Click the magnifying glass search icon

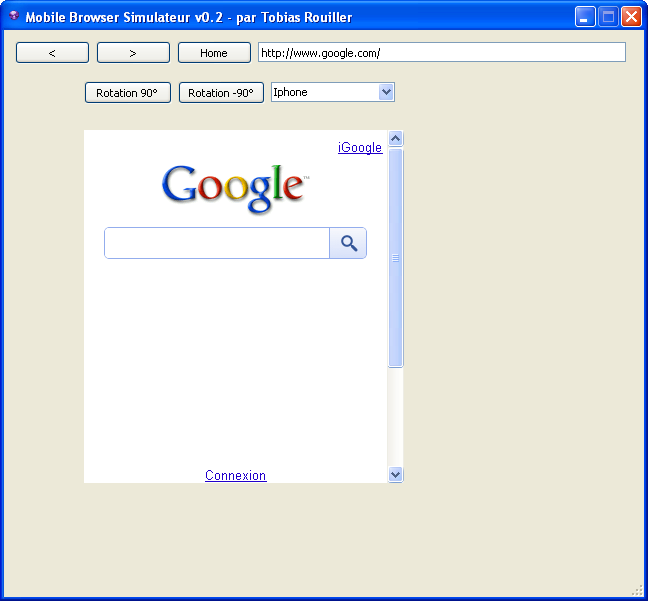pyautogui.click(x=348, y=243)
